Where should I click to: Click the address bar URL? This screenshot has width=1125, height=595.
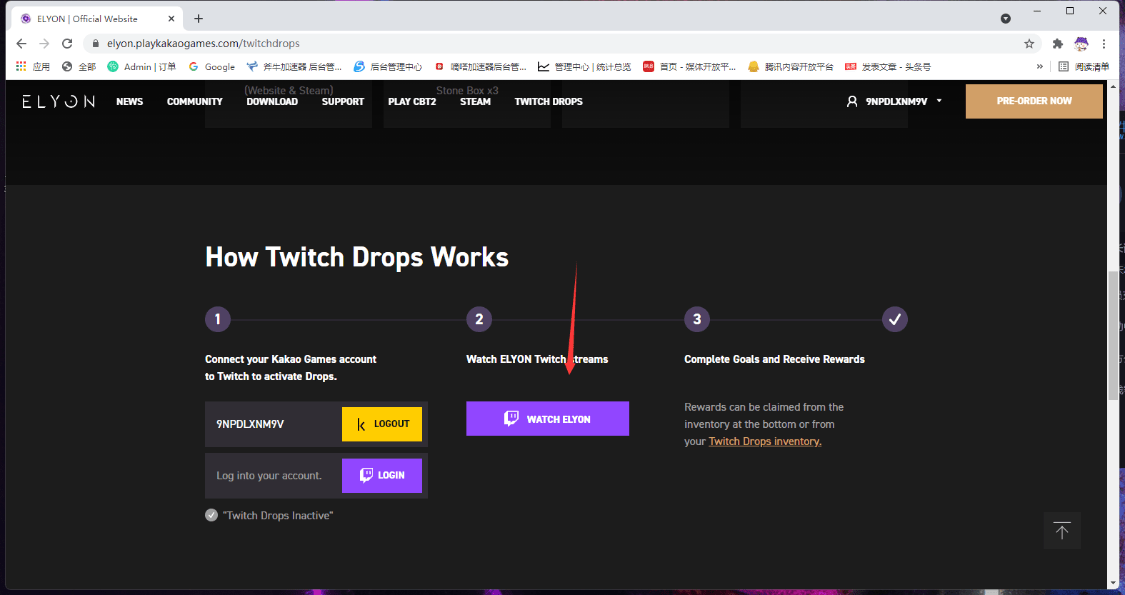point(203,44)
